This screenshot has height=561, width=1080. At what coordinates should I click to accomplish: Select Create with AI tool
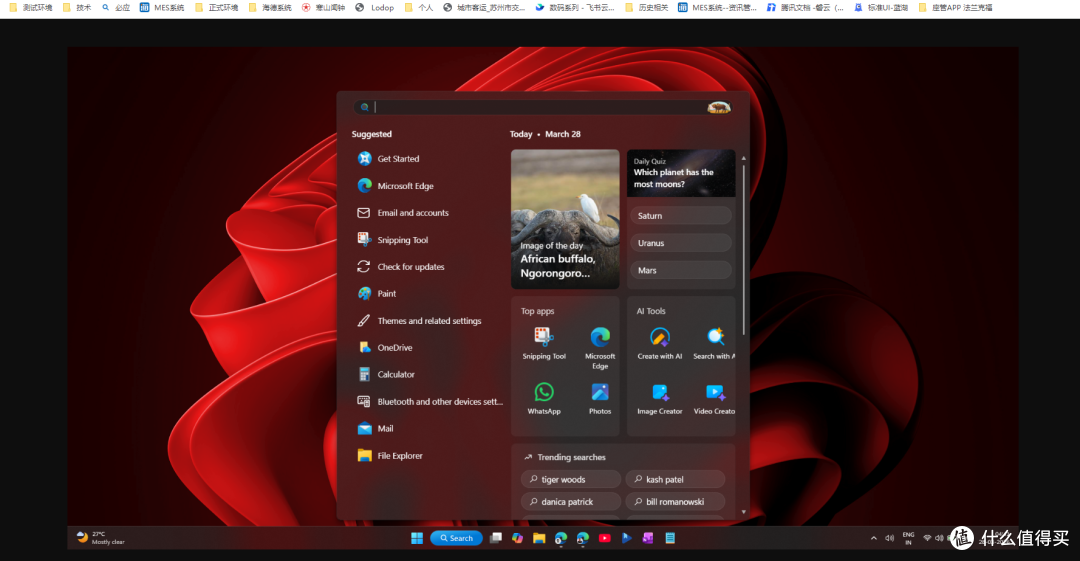(660, 343)
